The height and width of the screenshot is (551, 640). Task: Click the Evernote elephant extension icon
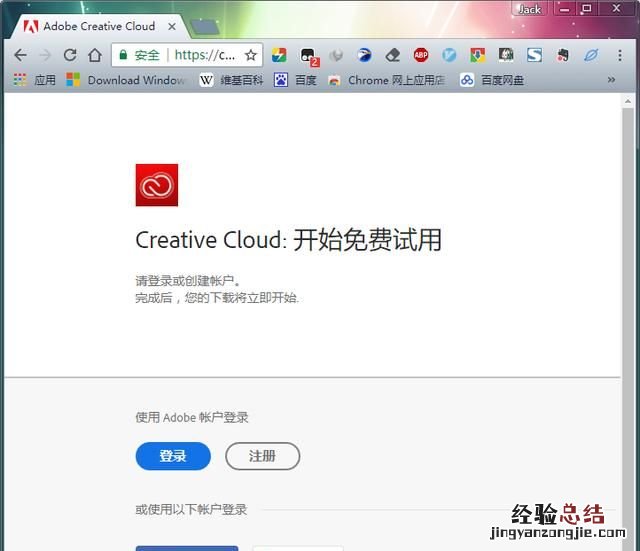[x=563, y=55]
